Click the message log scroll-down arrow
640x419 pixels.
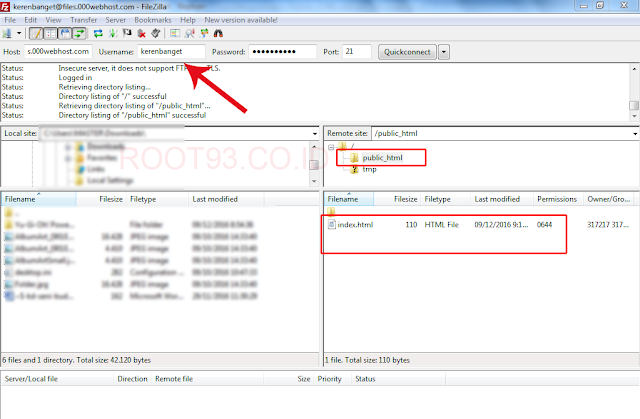pos(634,116)
